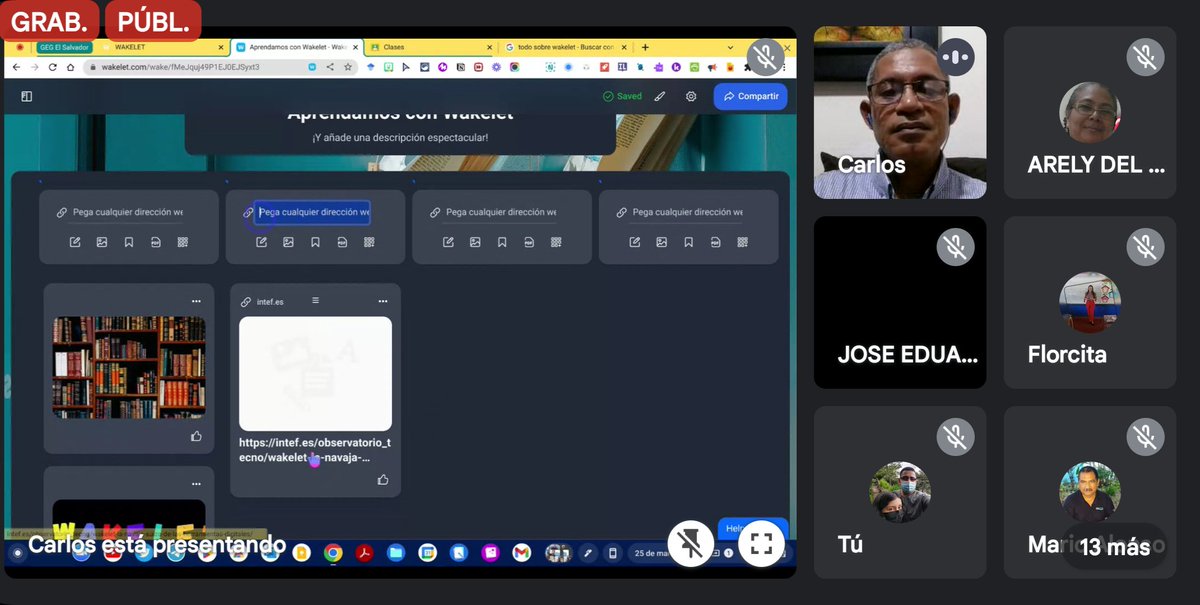Like the bookshelf image card
The image size is (1200, 605).
[196, 436]
